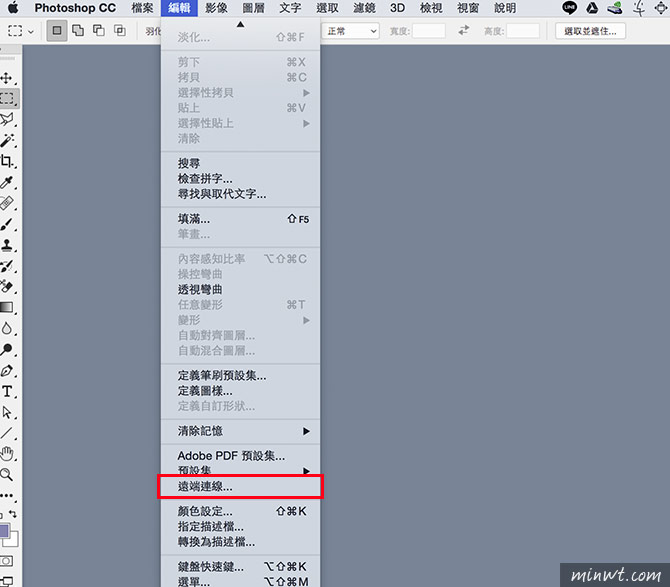670x587 pixels.
Task: Select the History Brush tool
Action: (7, 266)
